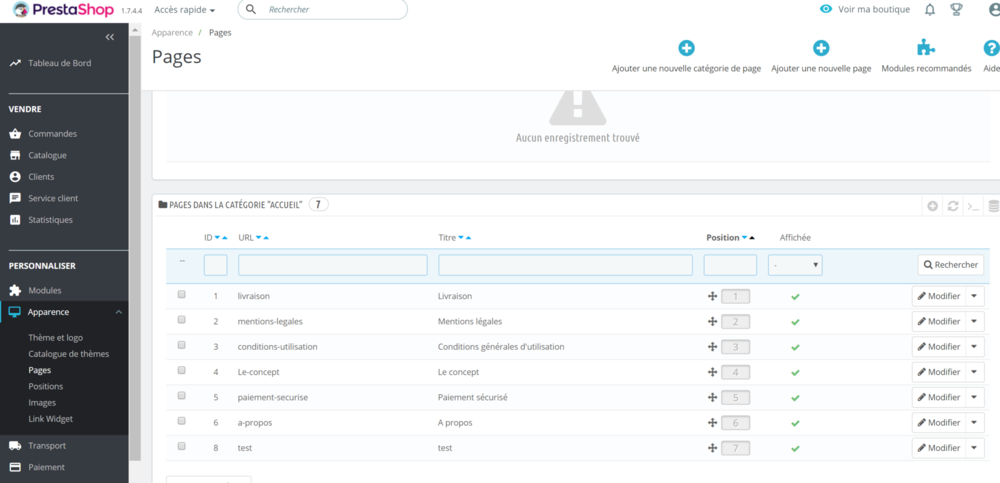Click the Tableau de Bord trend icon
The image size is (1000, 483).
(x=15, y=63)
